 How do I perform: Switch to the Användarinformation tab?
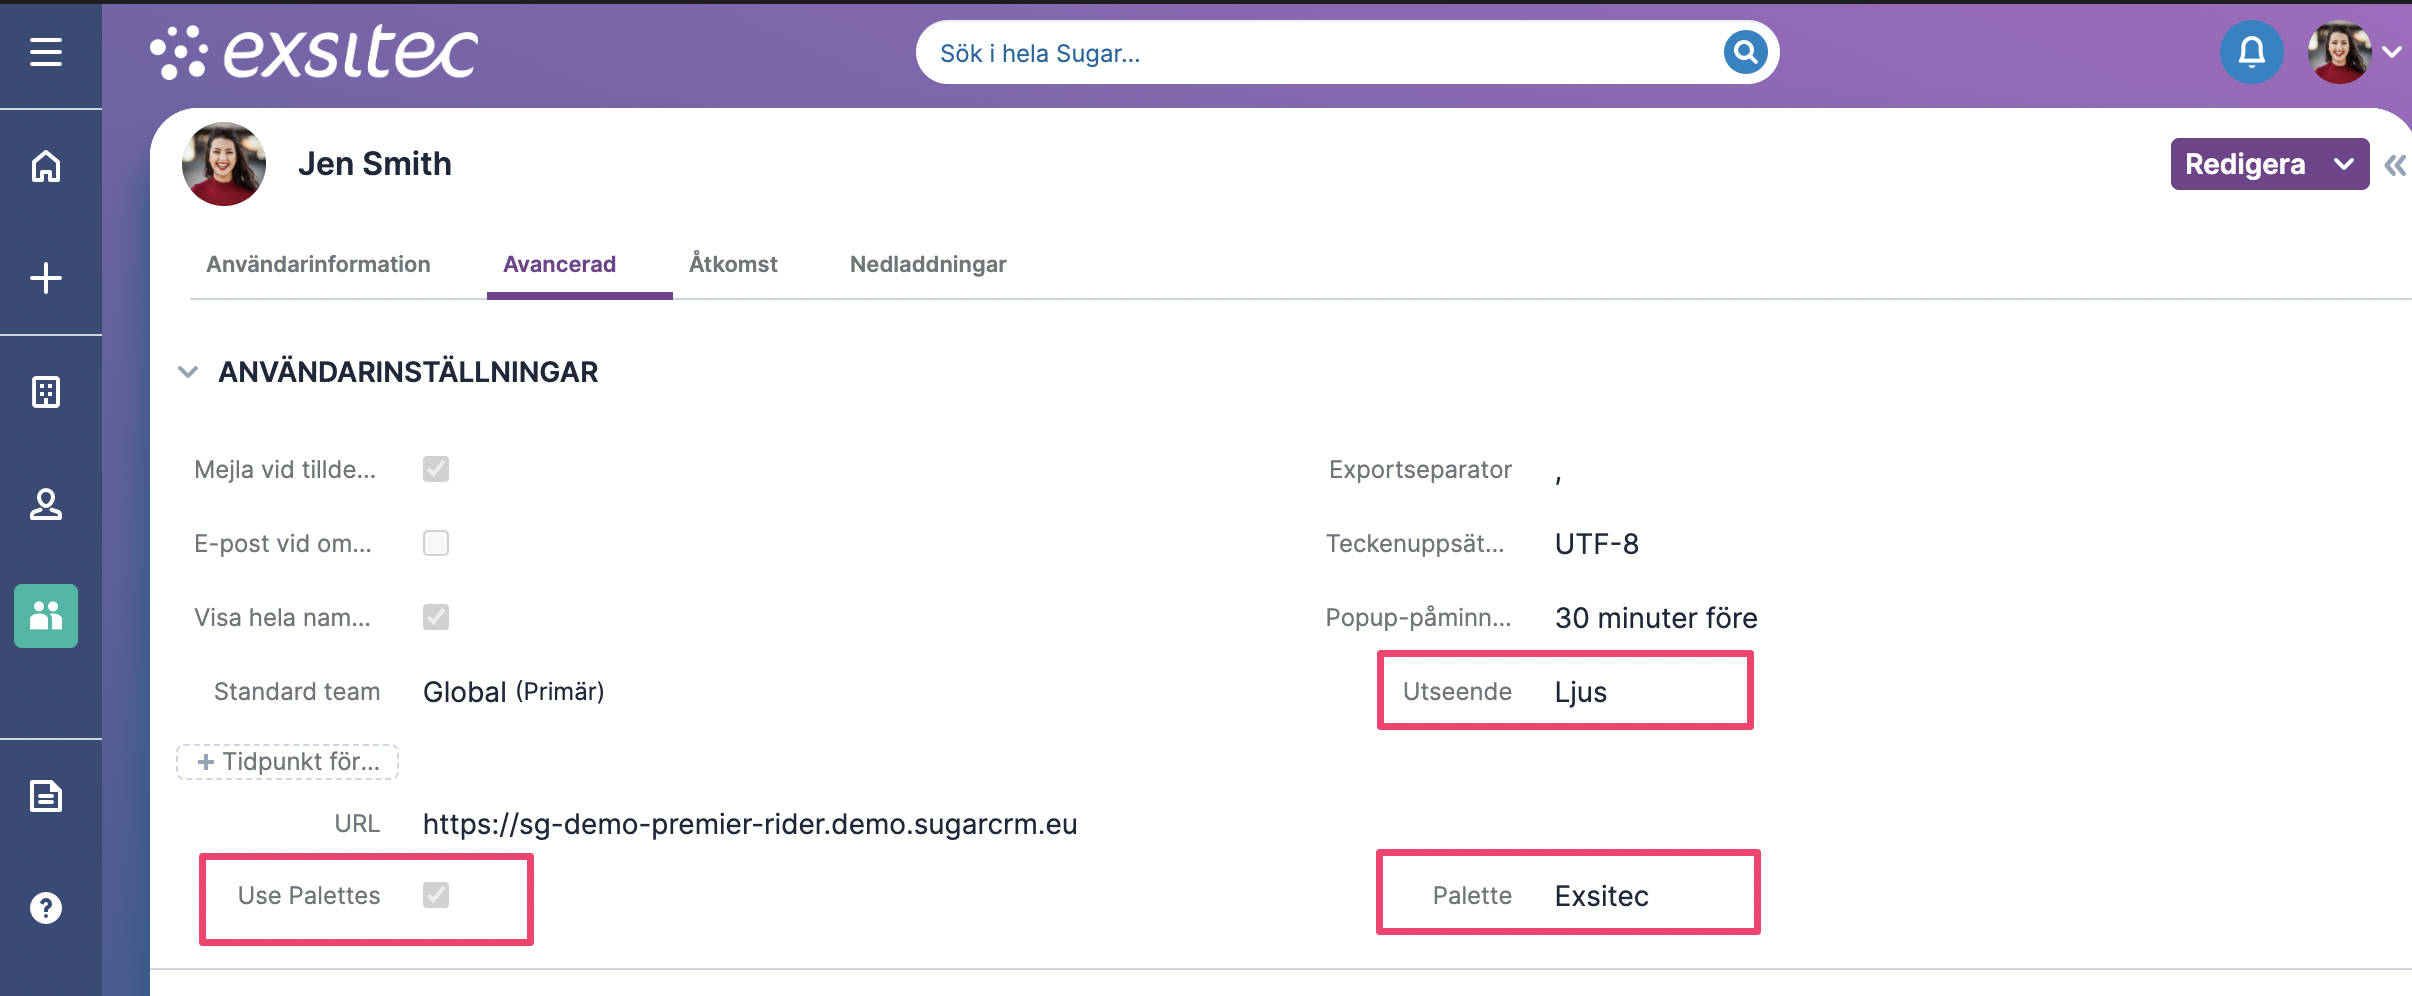point(318,264)
